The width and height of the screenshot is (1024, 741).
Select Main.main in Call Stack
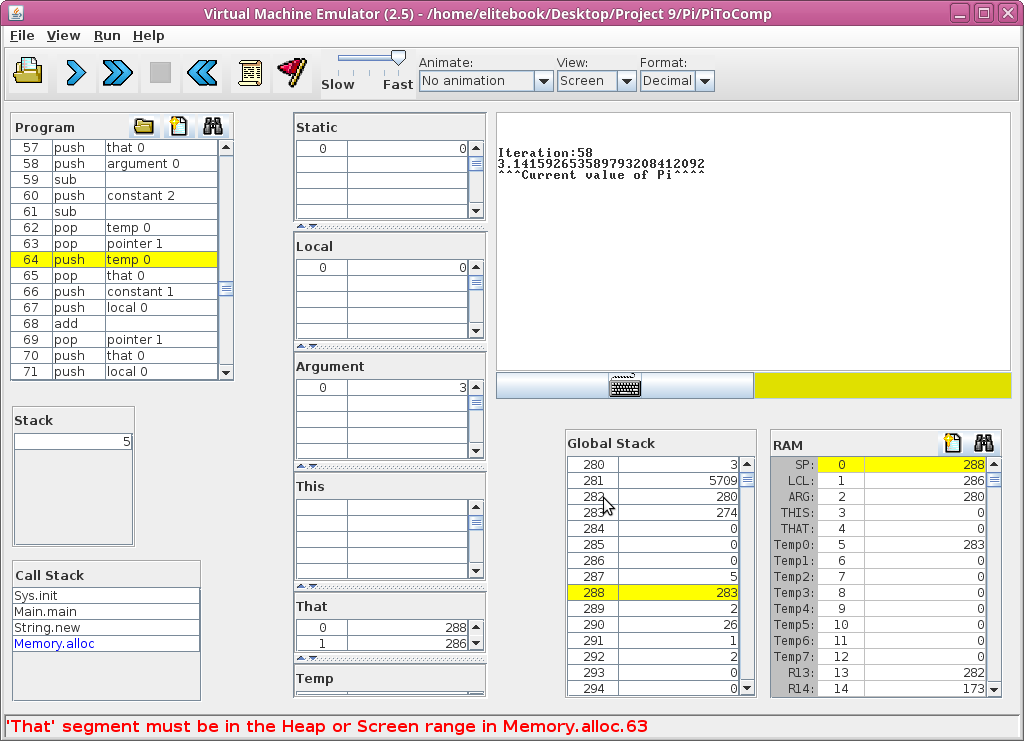click(x=45, y=612)
